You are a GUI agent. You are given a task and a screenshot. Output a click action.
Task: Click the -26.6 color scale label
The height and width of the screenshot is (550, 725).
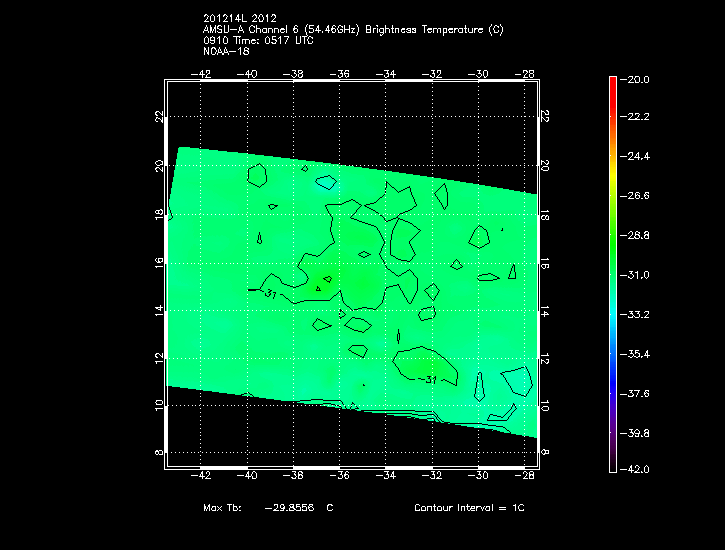(x=638, y=196)
